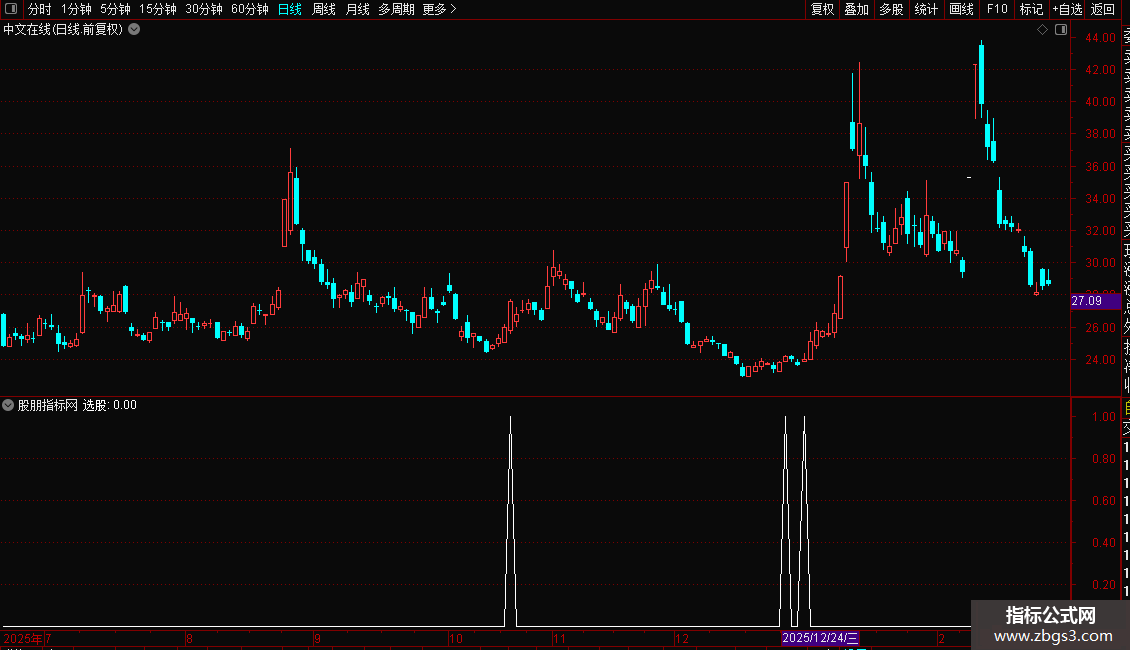Image resolution: width=1130 pixels, height=650 pixels.
Task: Open the 复权 adjustment options
Action: pyautogui.click(x=822, y=9)
